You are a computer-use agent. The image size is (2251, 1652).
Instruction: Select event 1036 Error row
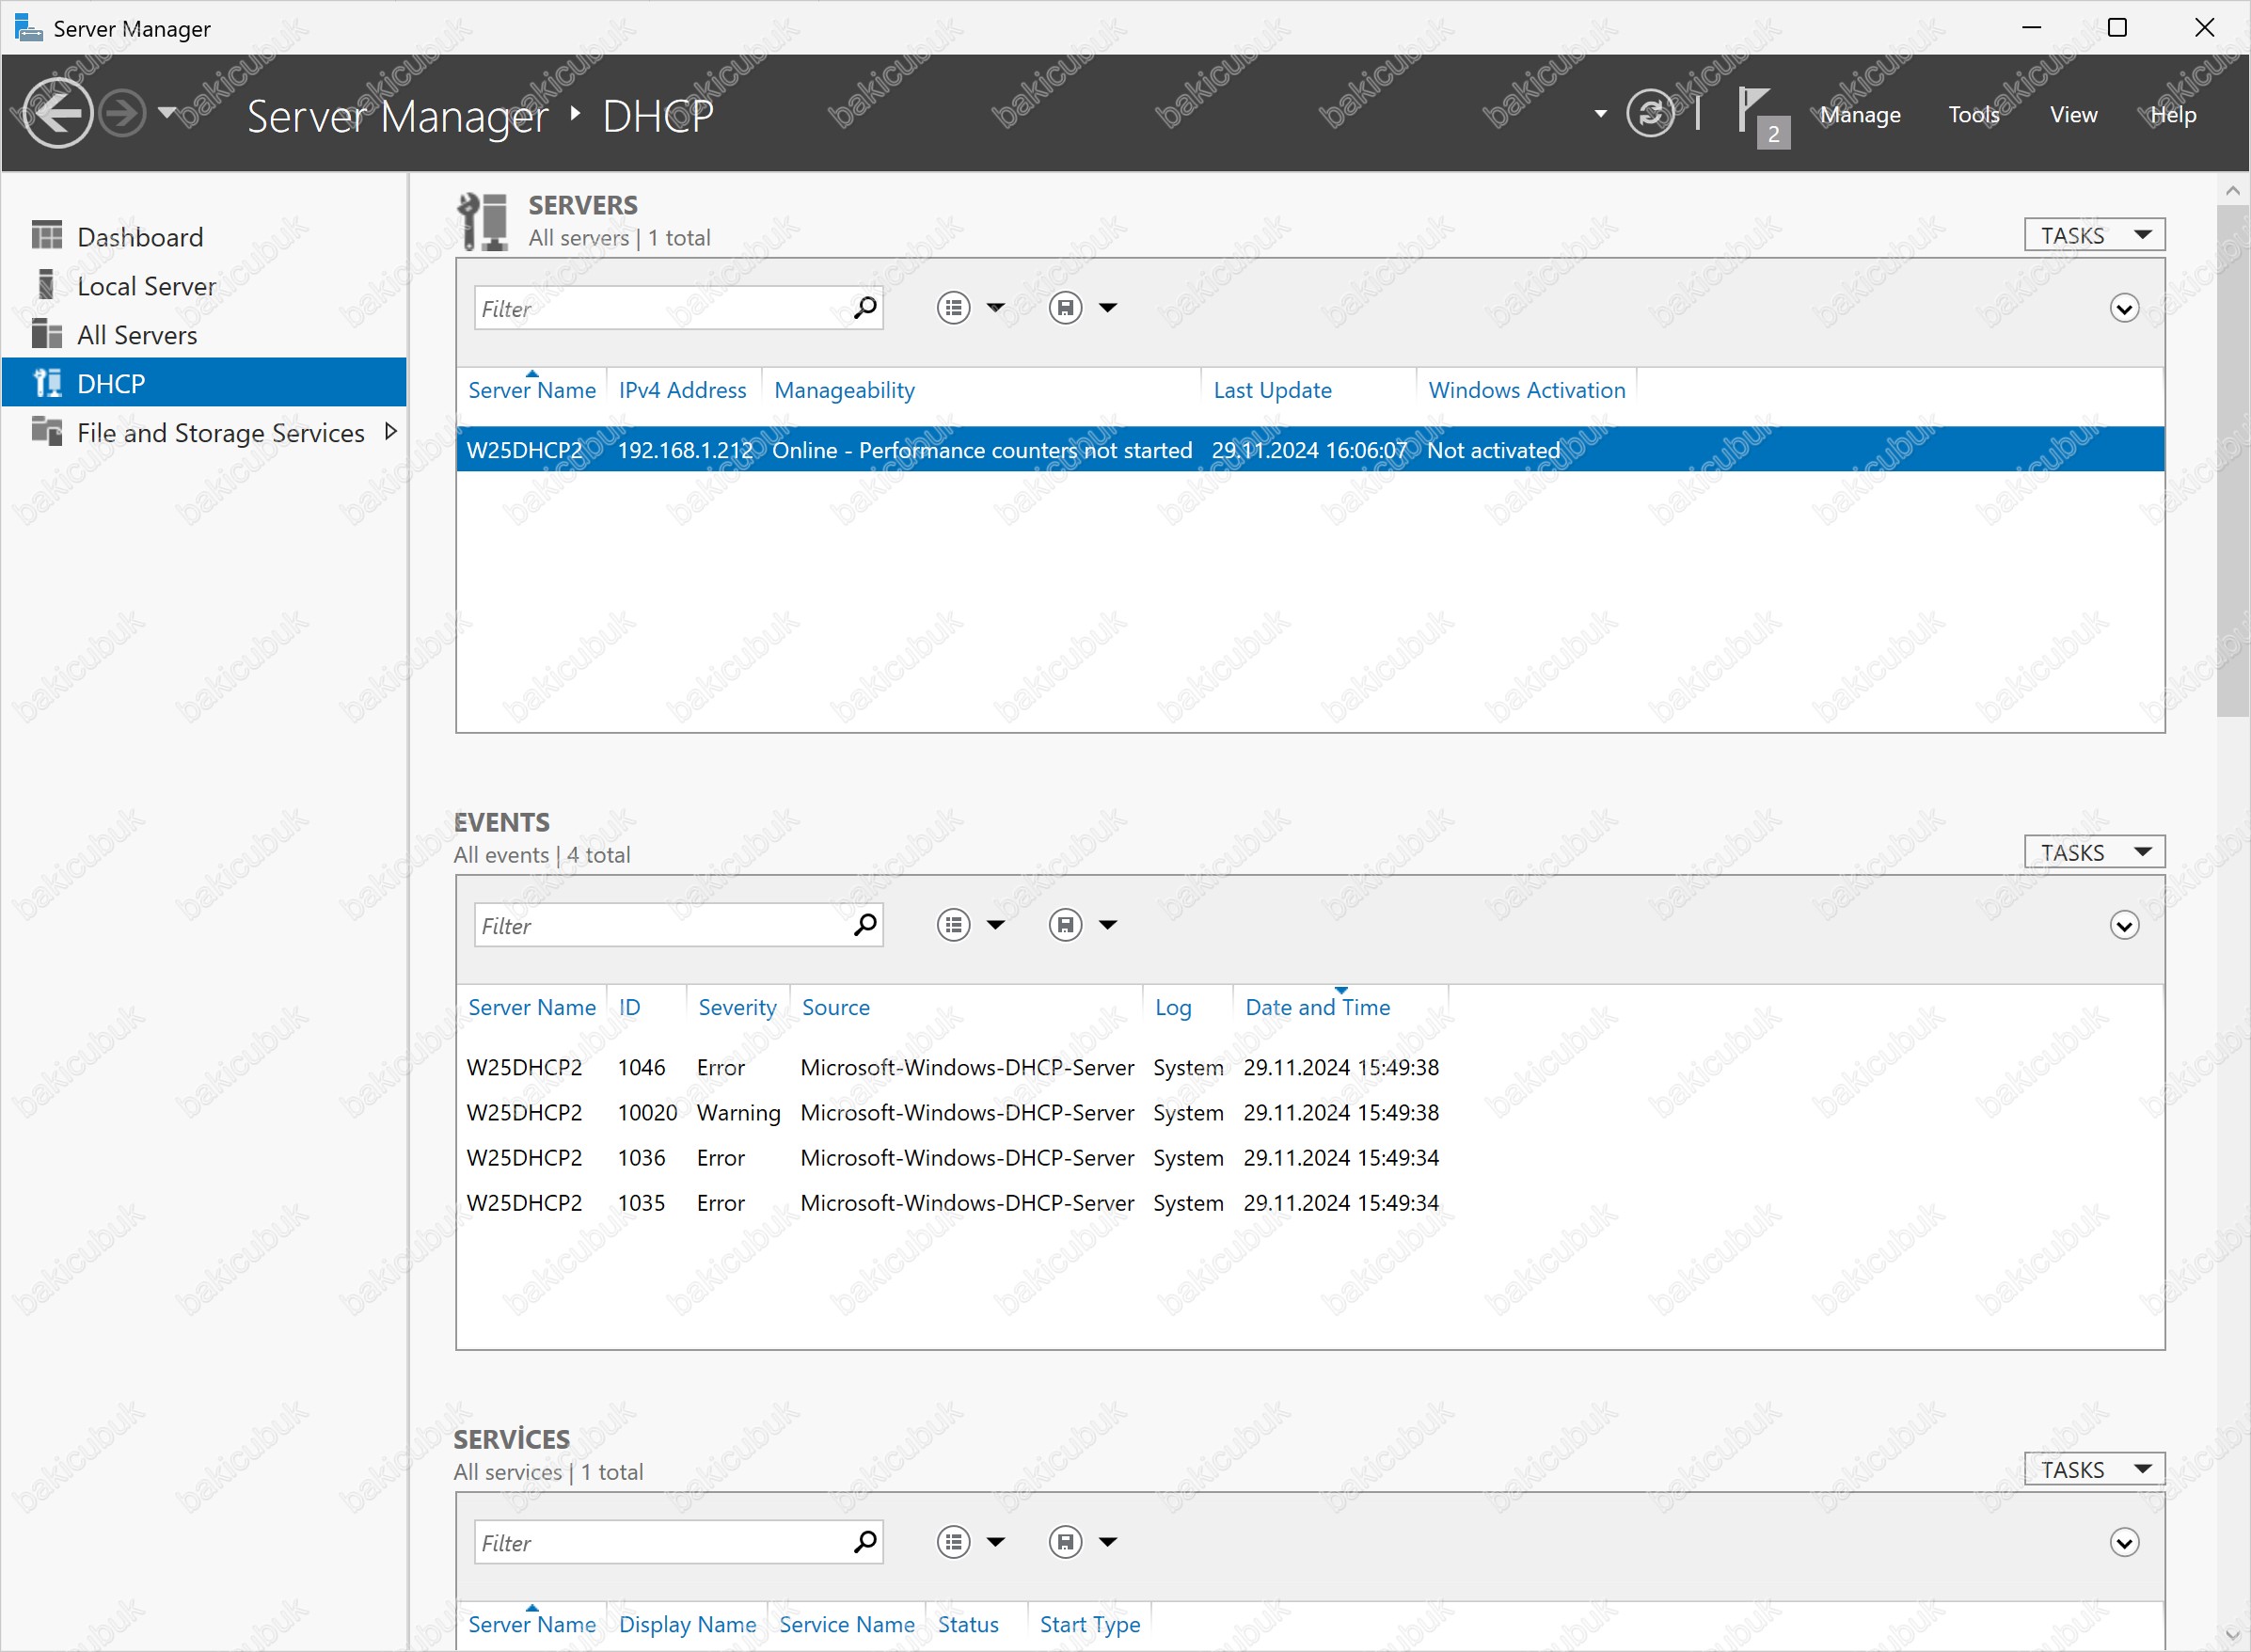pos(1310,1157)
